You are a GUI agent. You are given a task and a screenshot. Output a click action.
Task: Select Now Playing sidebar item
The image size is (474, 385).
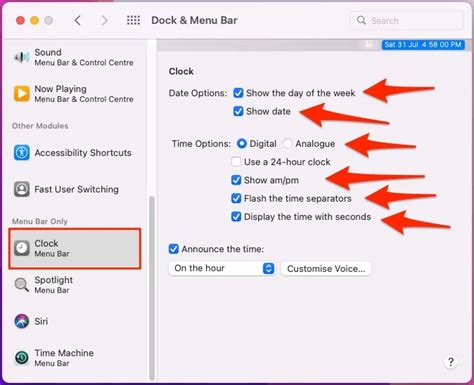click(x=75, y=94)
